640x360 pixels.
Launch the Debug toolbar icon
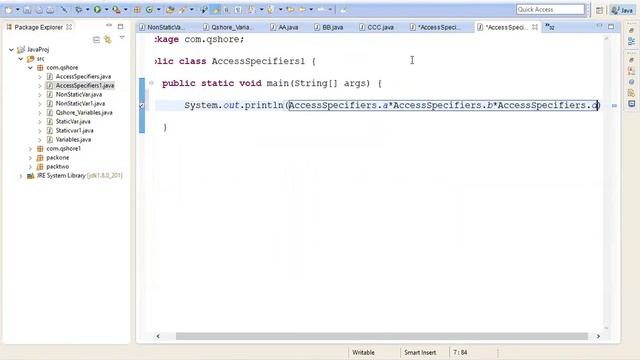78,9
